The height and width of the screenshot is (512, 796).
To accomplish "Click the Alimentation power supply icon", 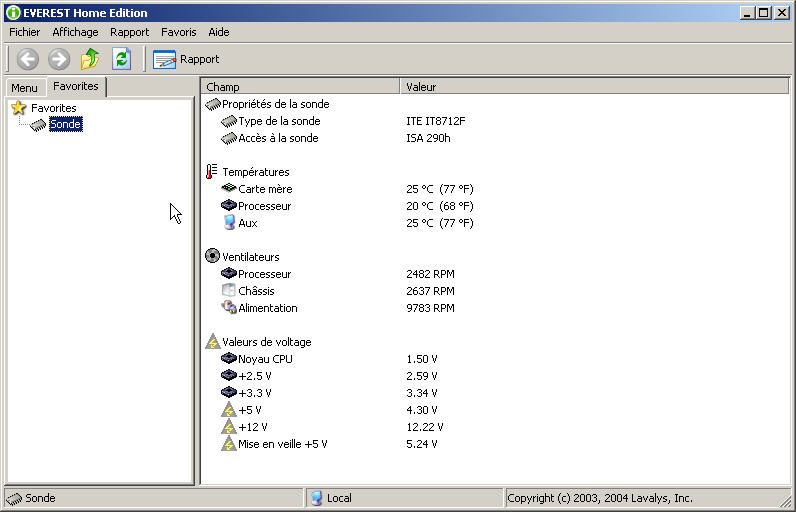I will click(229, 308).
